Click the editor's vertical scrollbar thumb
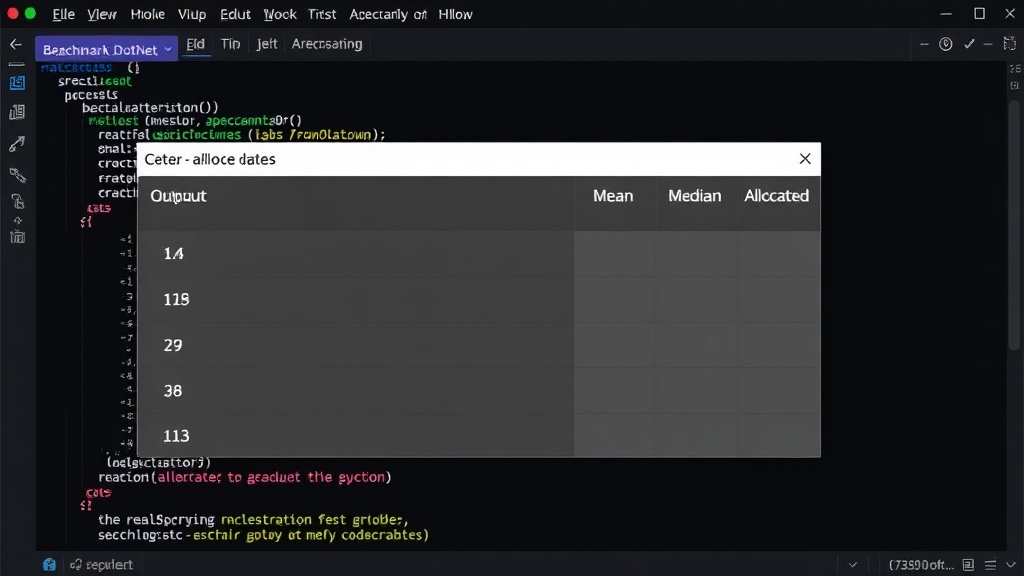1024x576 pixels. pos(1014,225)
